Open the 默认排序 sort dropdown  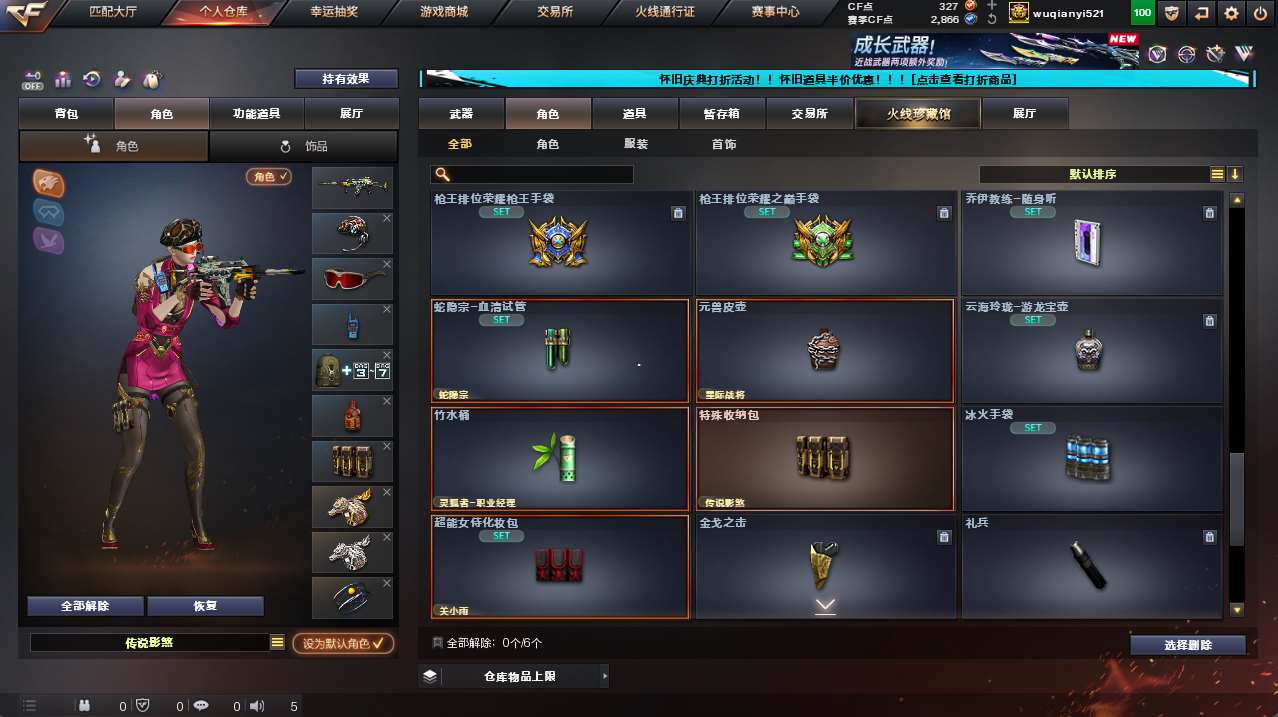(x=1093, y=174)
